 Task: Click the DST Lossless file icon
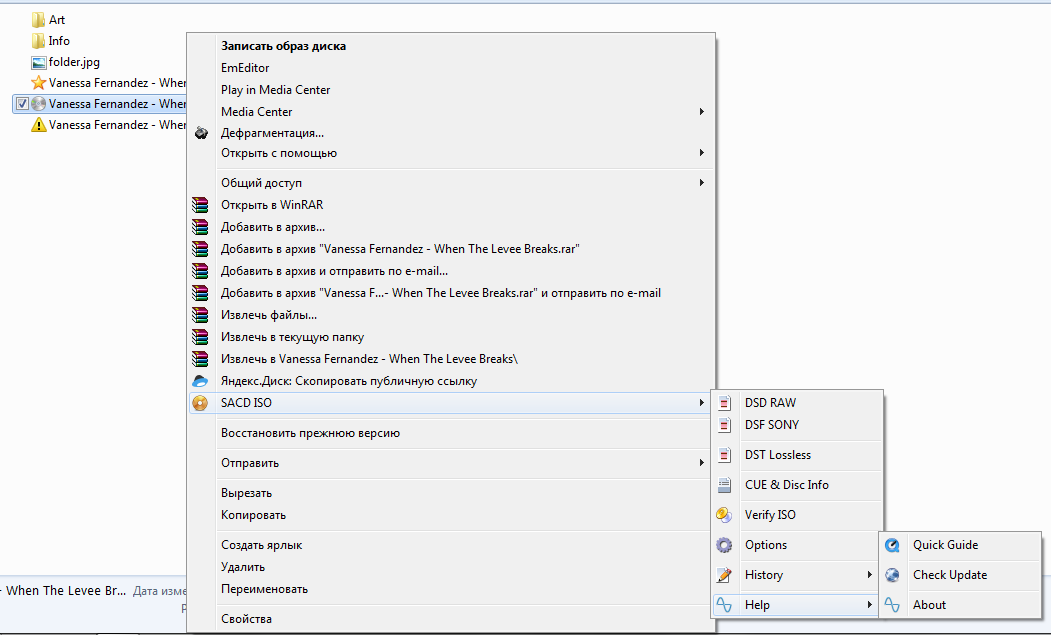pos(724,455)
